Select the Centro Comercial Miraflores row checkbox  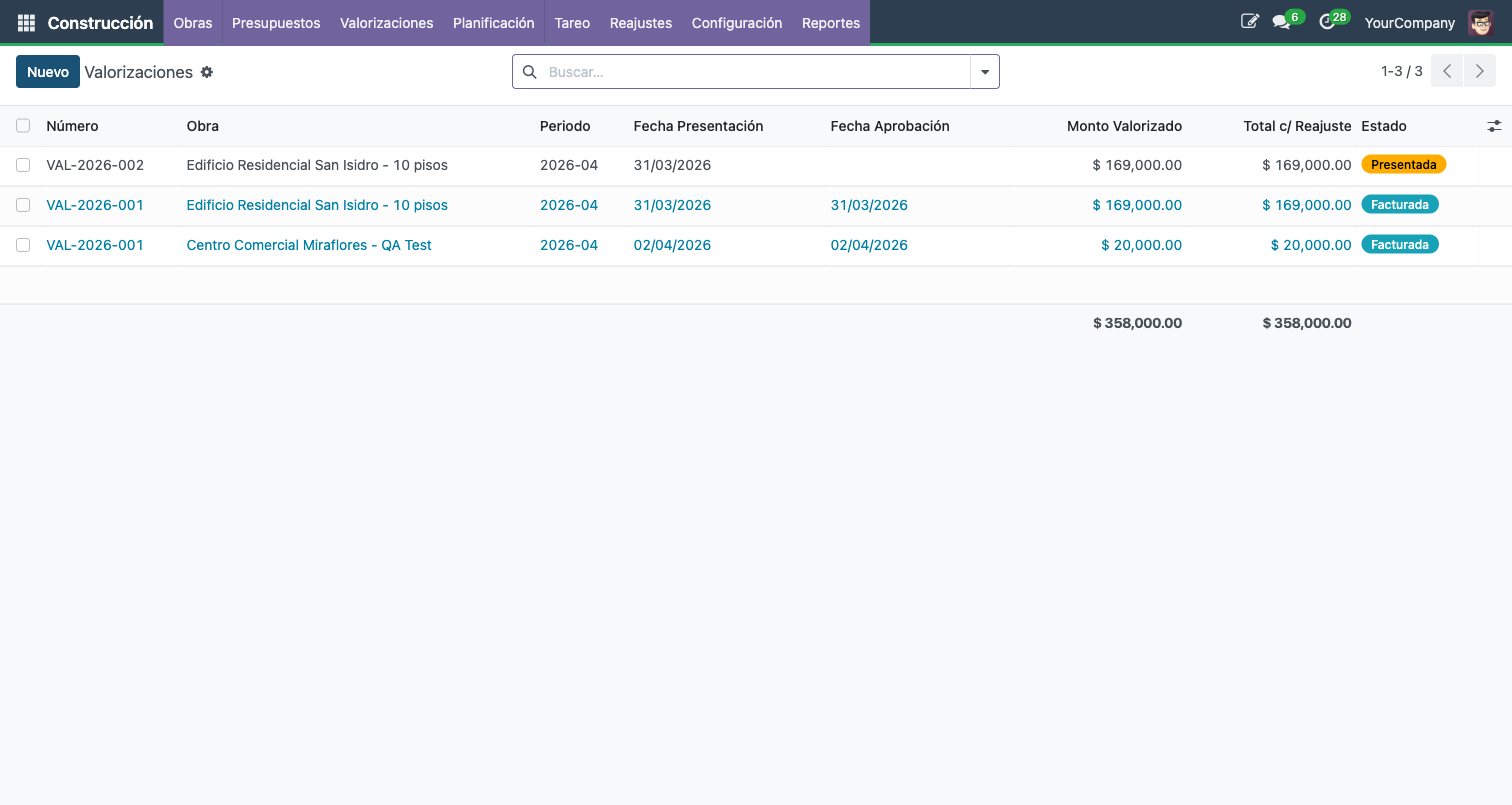point(23,245)
